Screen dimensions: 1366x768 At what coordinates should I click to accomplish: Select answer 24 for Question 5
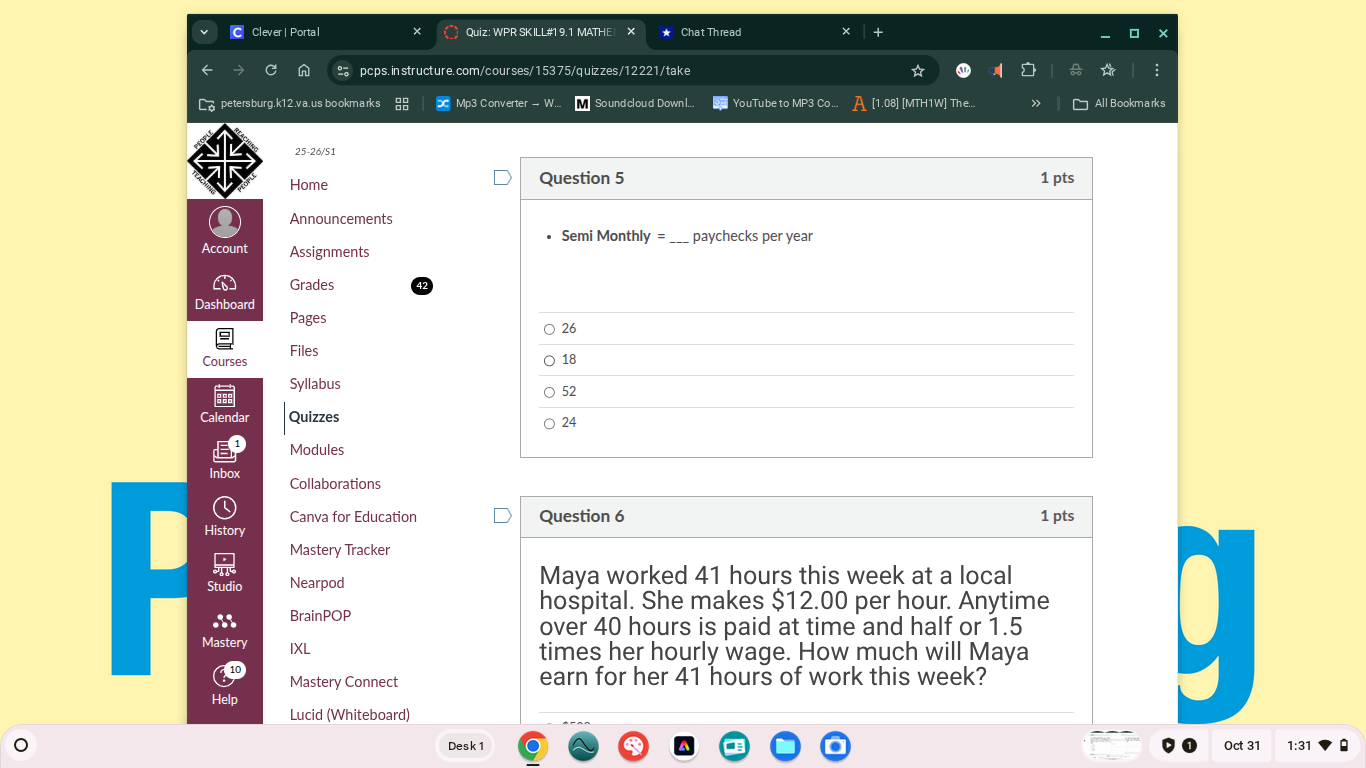[x=549, y=423]
